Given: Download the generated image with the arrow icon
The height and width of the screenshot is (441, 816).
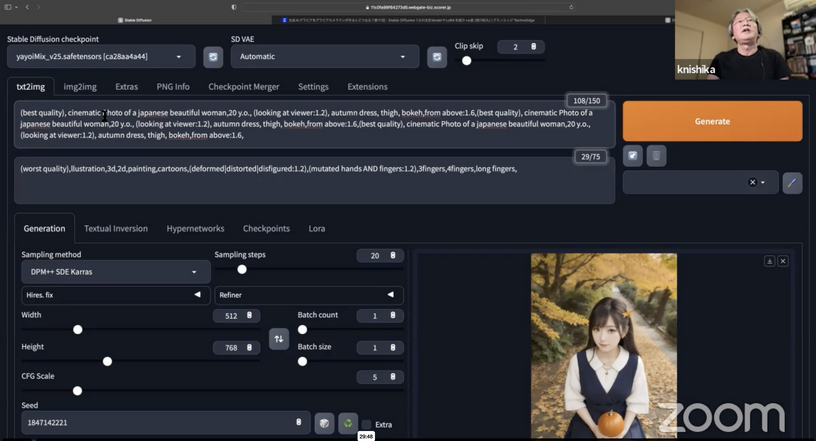Looking at the screenshot, I should tap(769, 261).
